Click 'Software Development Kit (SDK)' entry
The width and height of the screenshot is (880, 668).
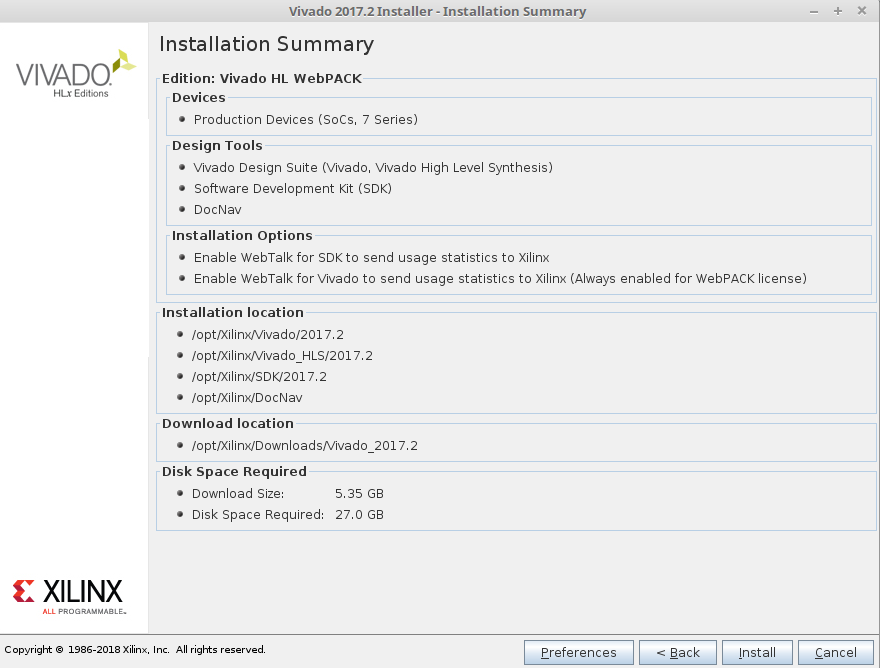[x=292, y=189]
